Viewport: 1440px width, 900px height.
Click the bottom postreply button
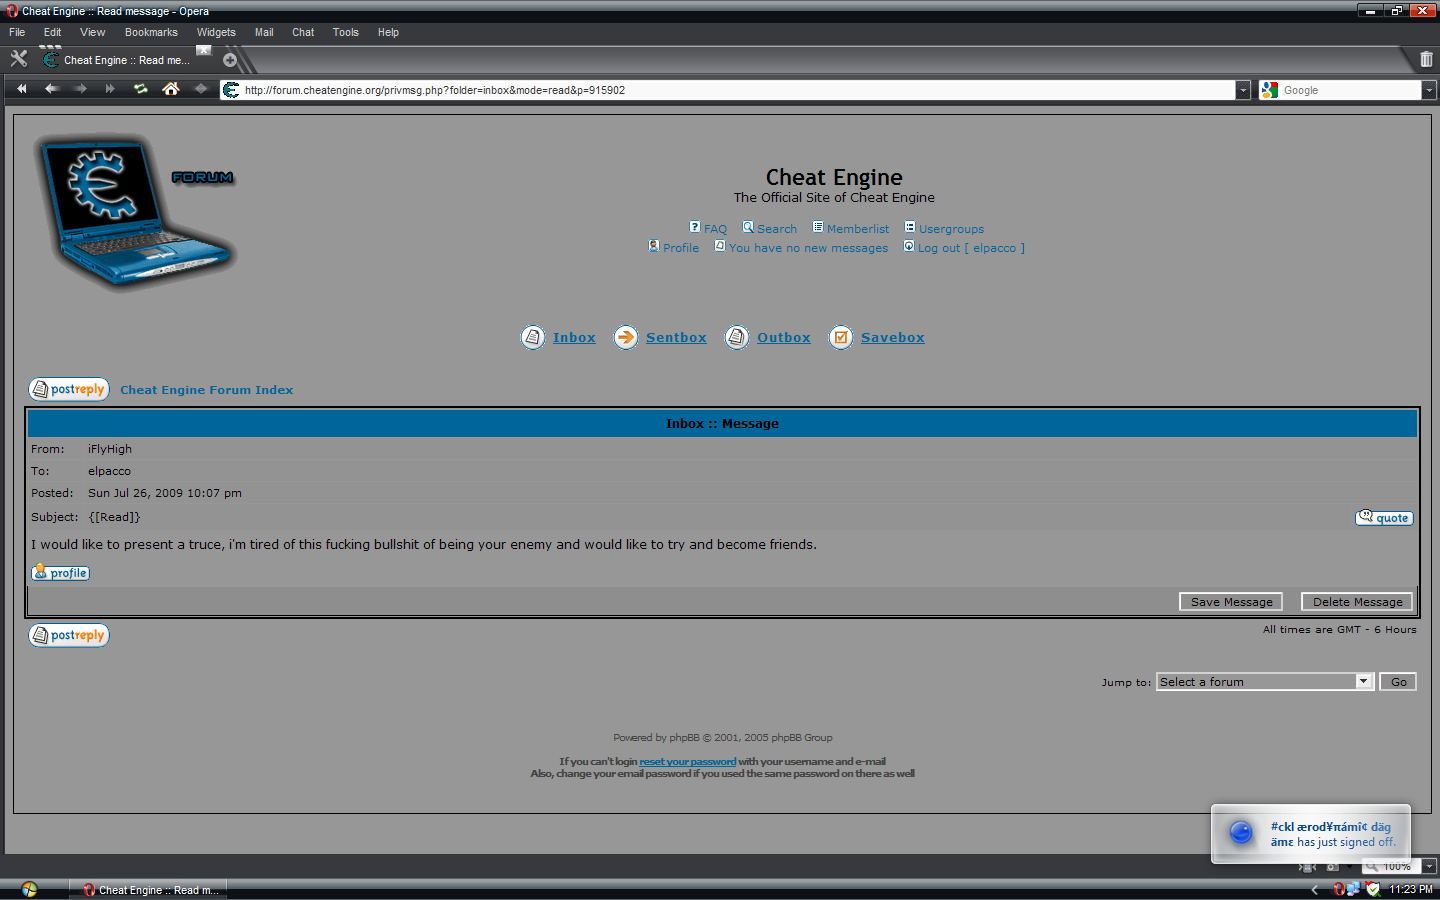click(69, 635)
